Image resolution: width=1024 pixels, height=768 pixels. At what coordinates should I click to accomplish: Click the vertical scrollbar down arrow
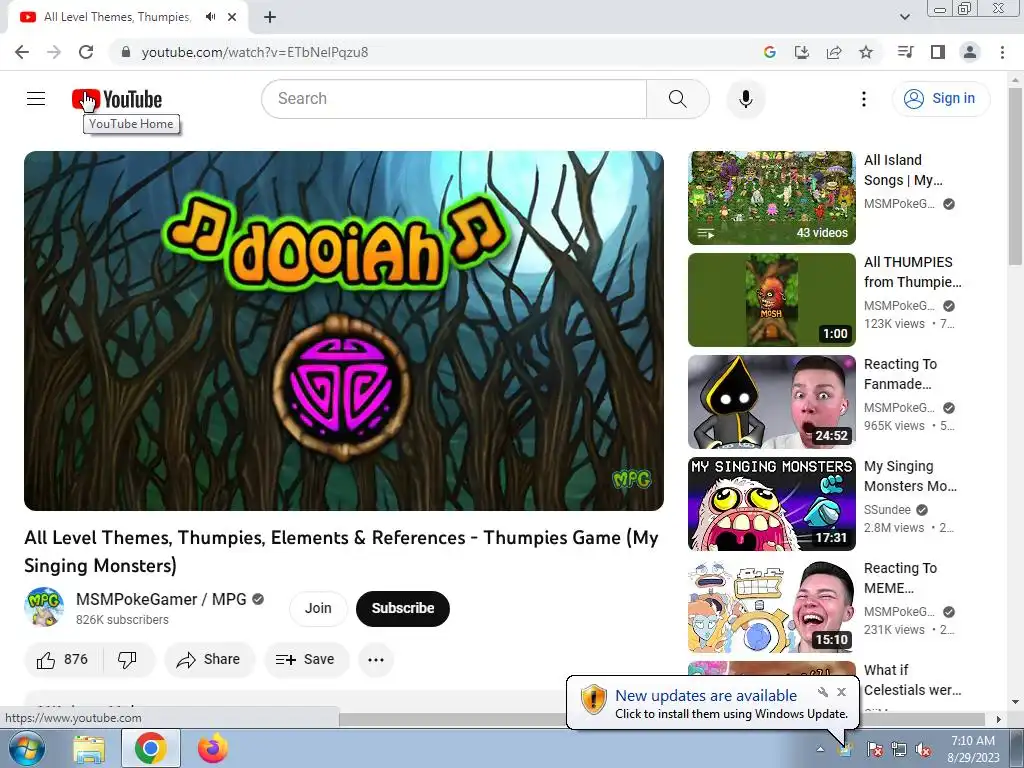(1015, 702)
